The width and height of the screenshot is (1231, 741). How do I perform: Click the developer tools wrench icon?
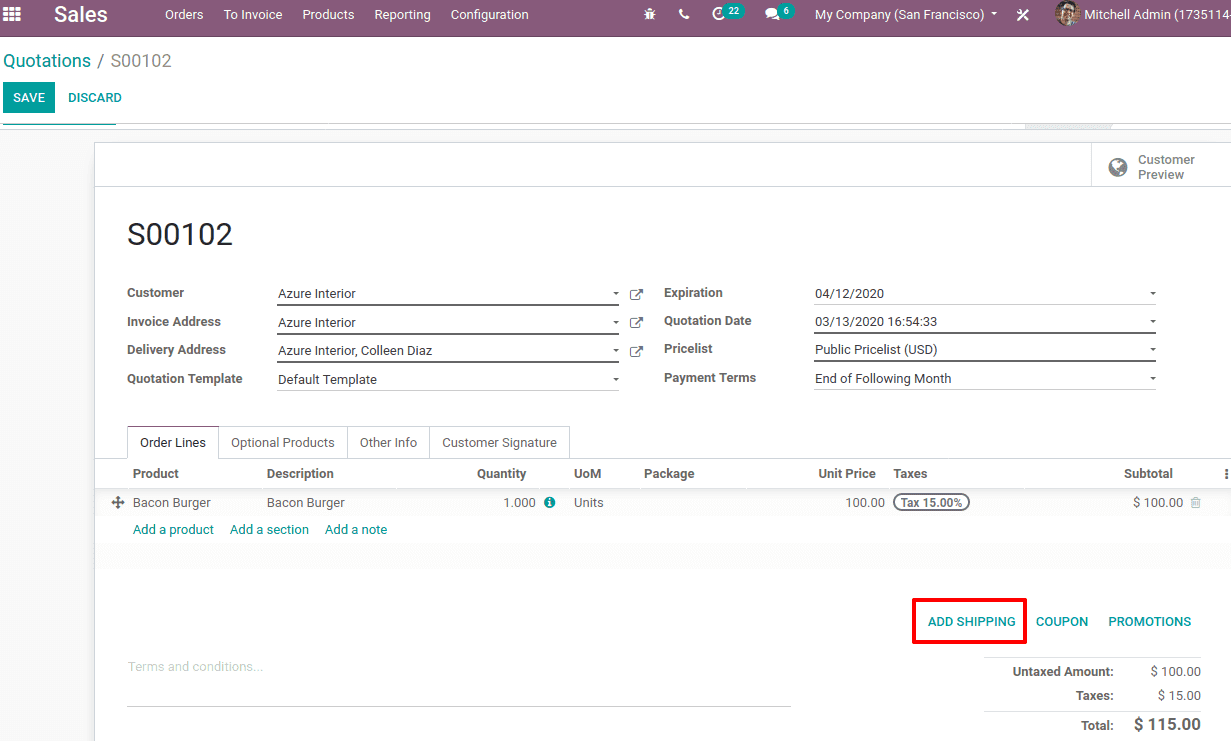(1023, 15)
